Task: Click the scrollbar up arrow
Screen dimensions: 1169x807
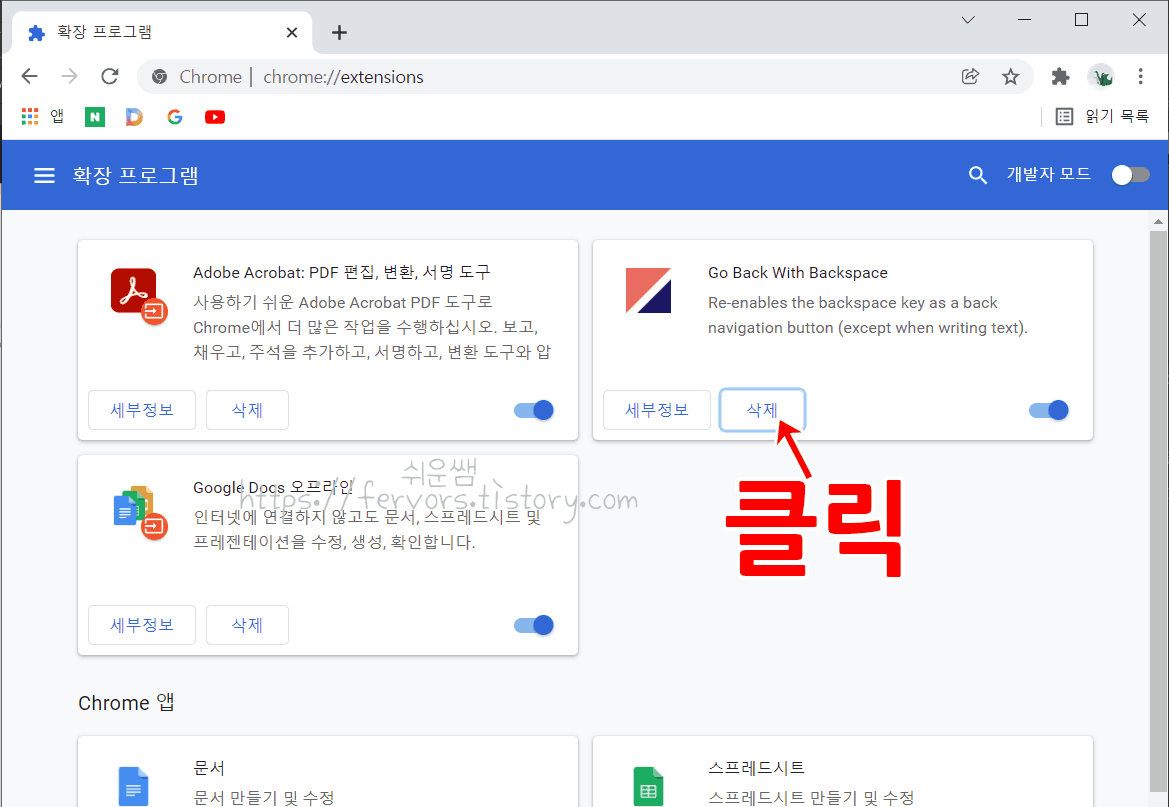Action: coord(1158,222)
